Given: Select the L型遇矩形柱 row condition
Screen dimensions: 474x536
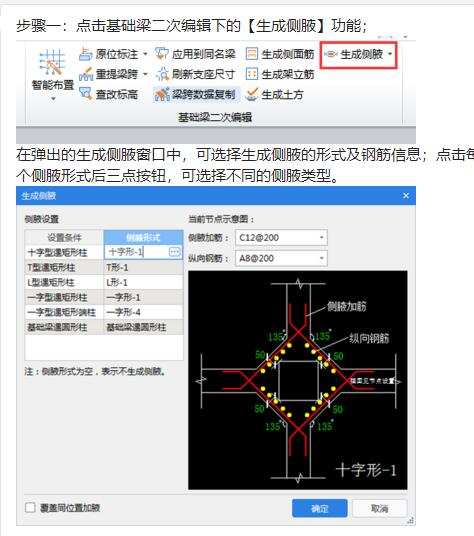Looking at the screenshot, I should click(x=64, y=282).
